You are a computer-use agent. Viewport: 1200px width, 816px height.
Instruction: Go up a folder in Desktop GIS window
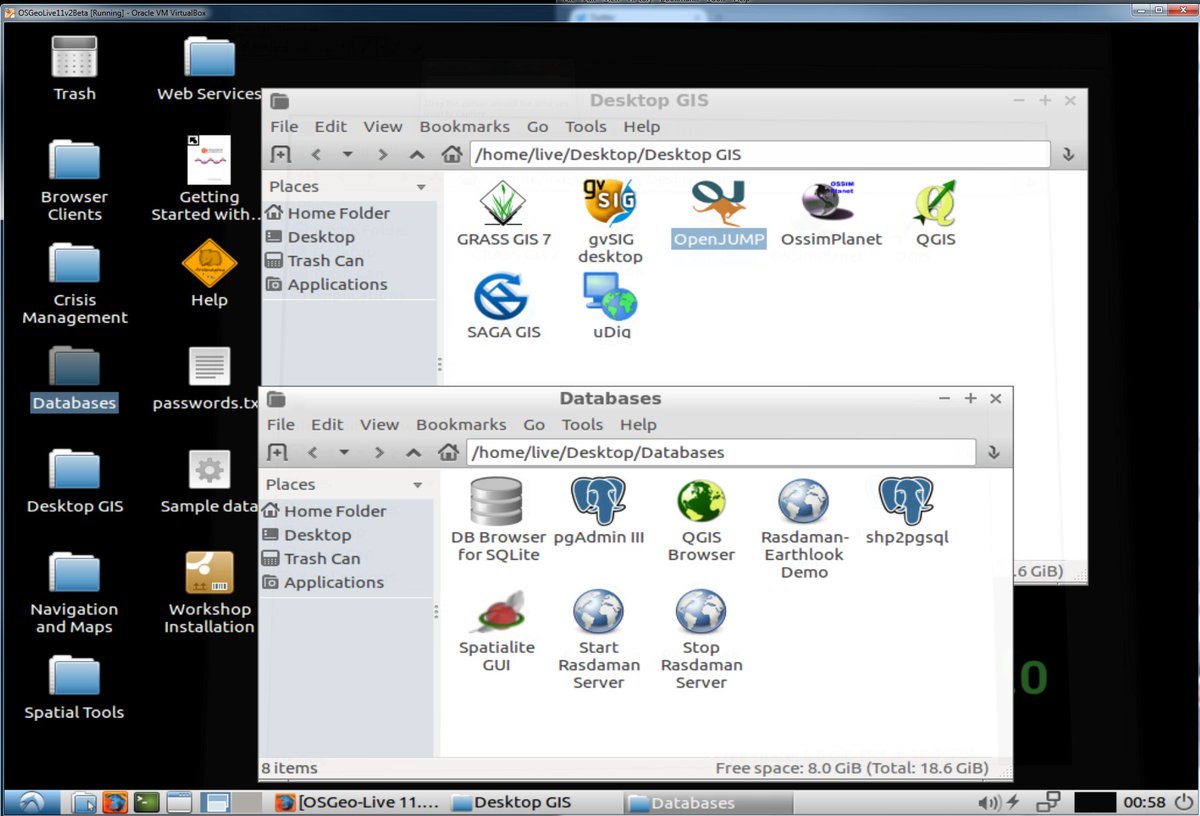[417, 154]
